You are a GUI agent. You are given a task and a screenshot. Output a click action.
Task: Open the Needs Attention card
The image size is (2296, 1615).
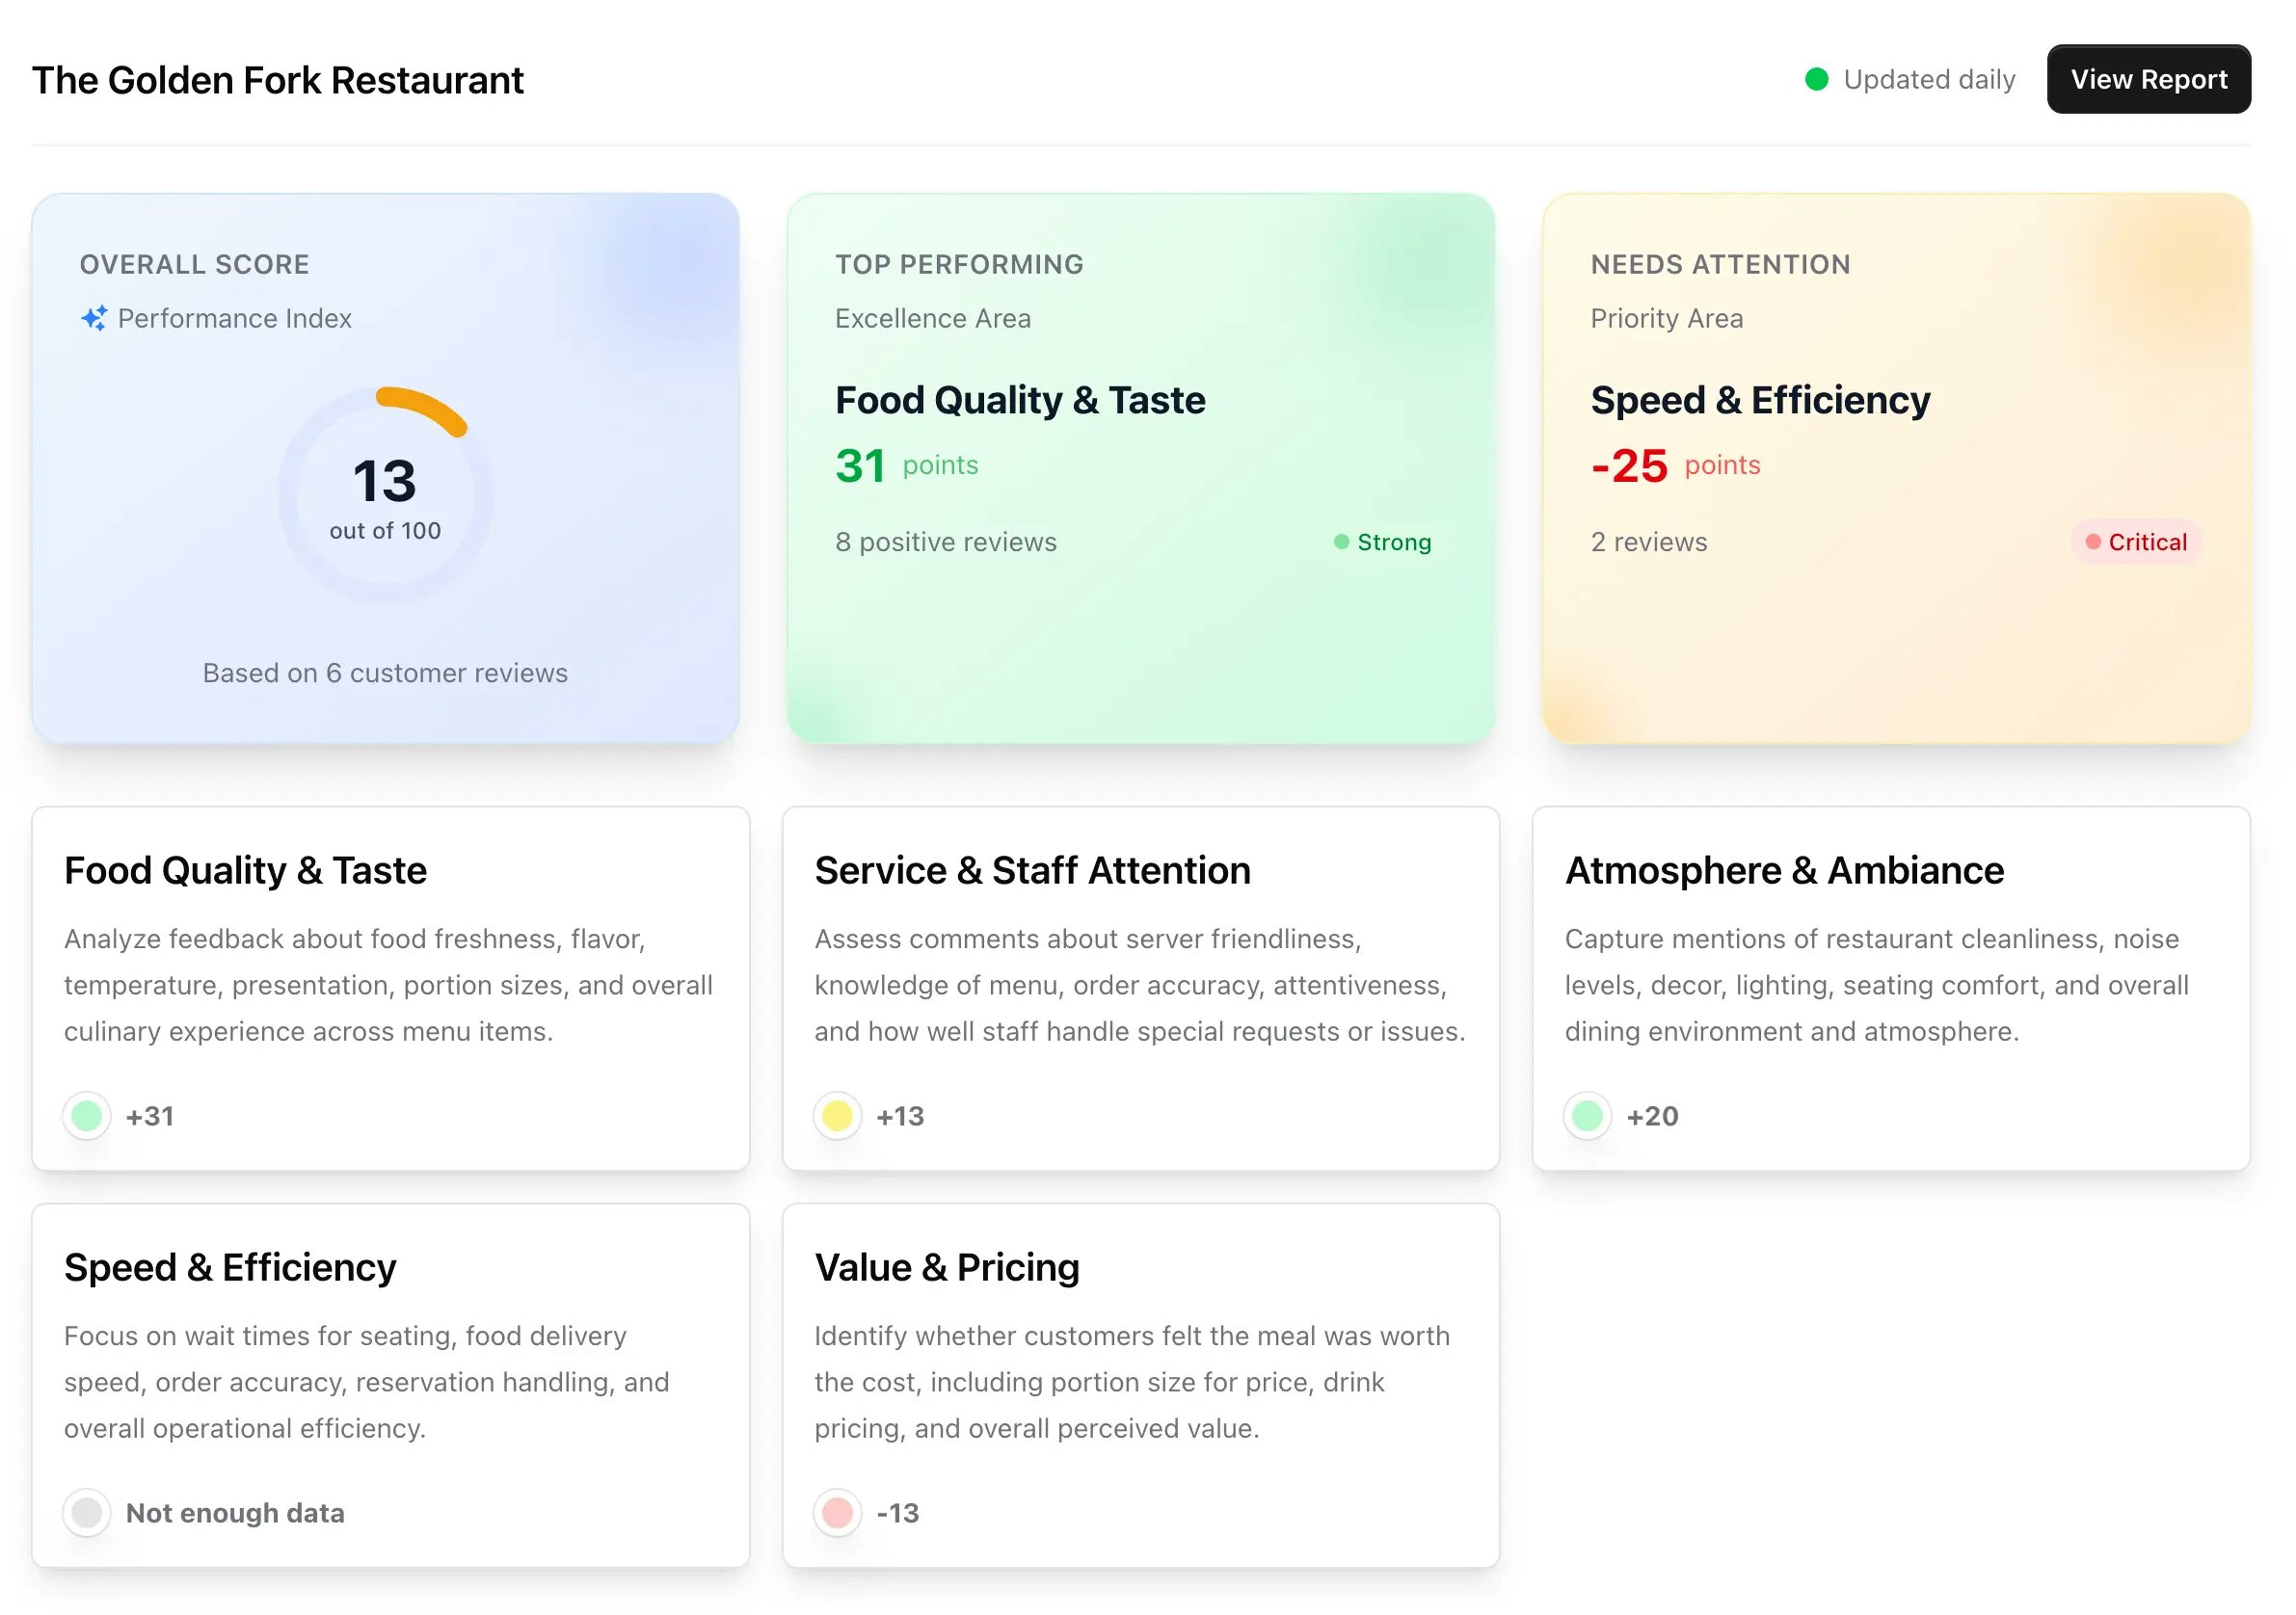[1896, 468]
